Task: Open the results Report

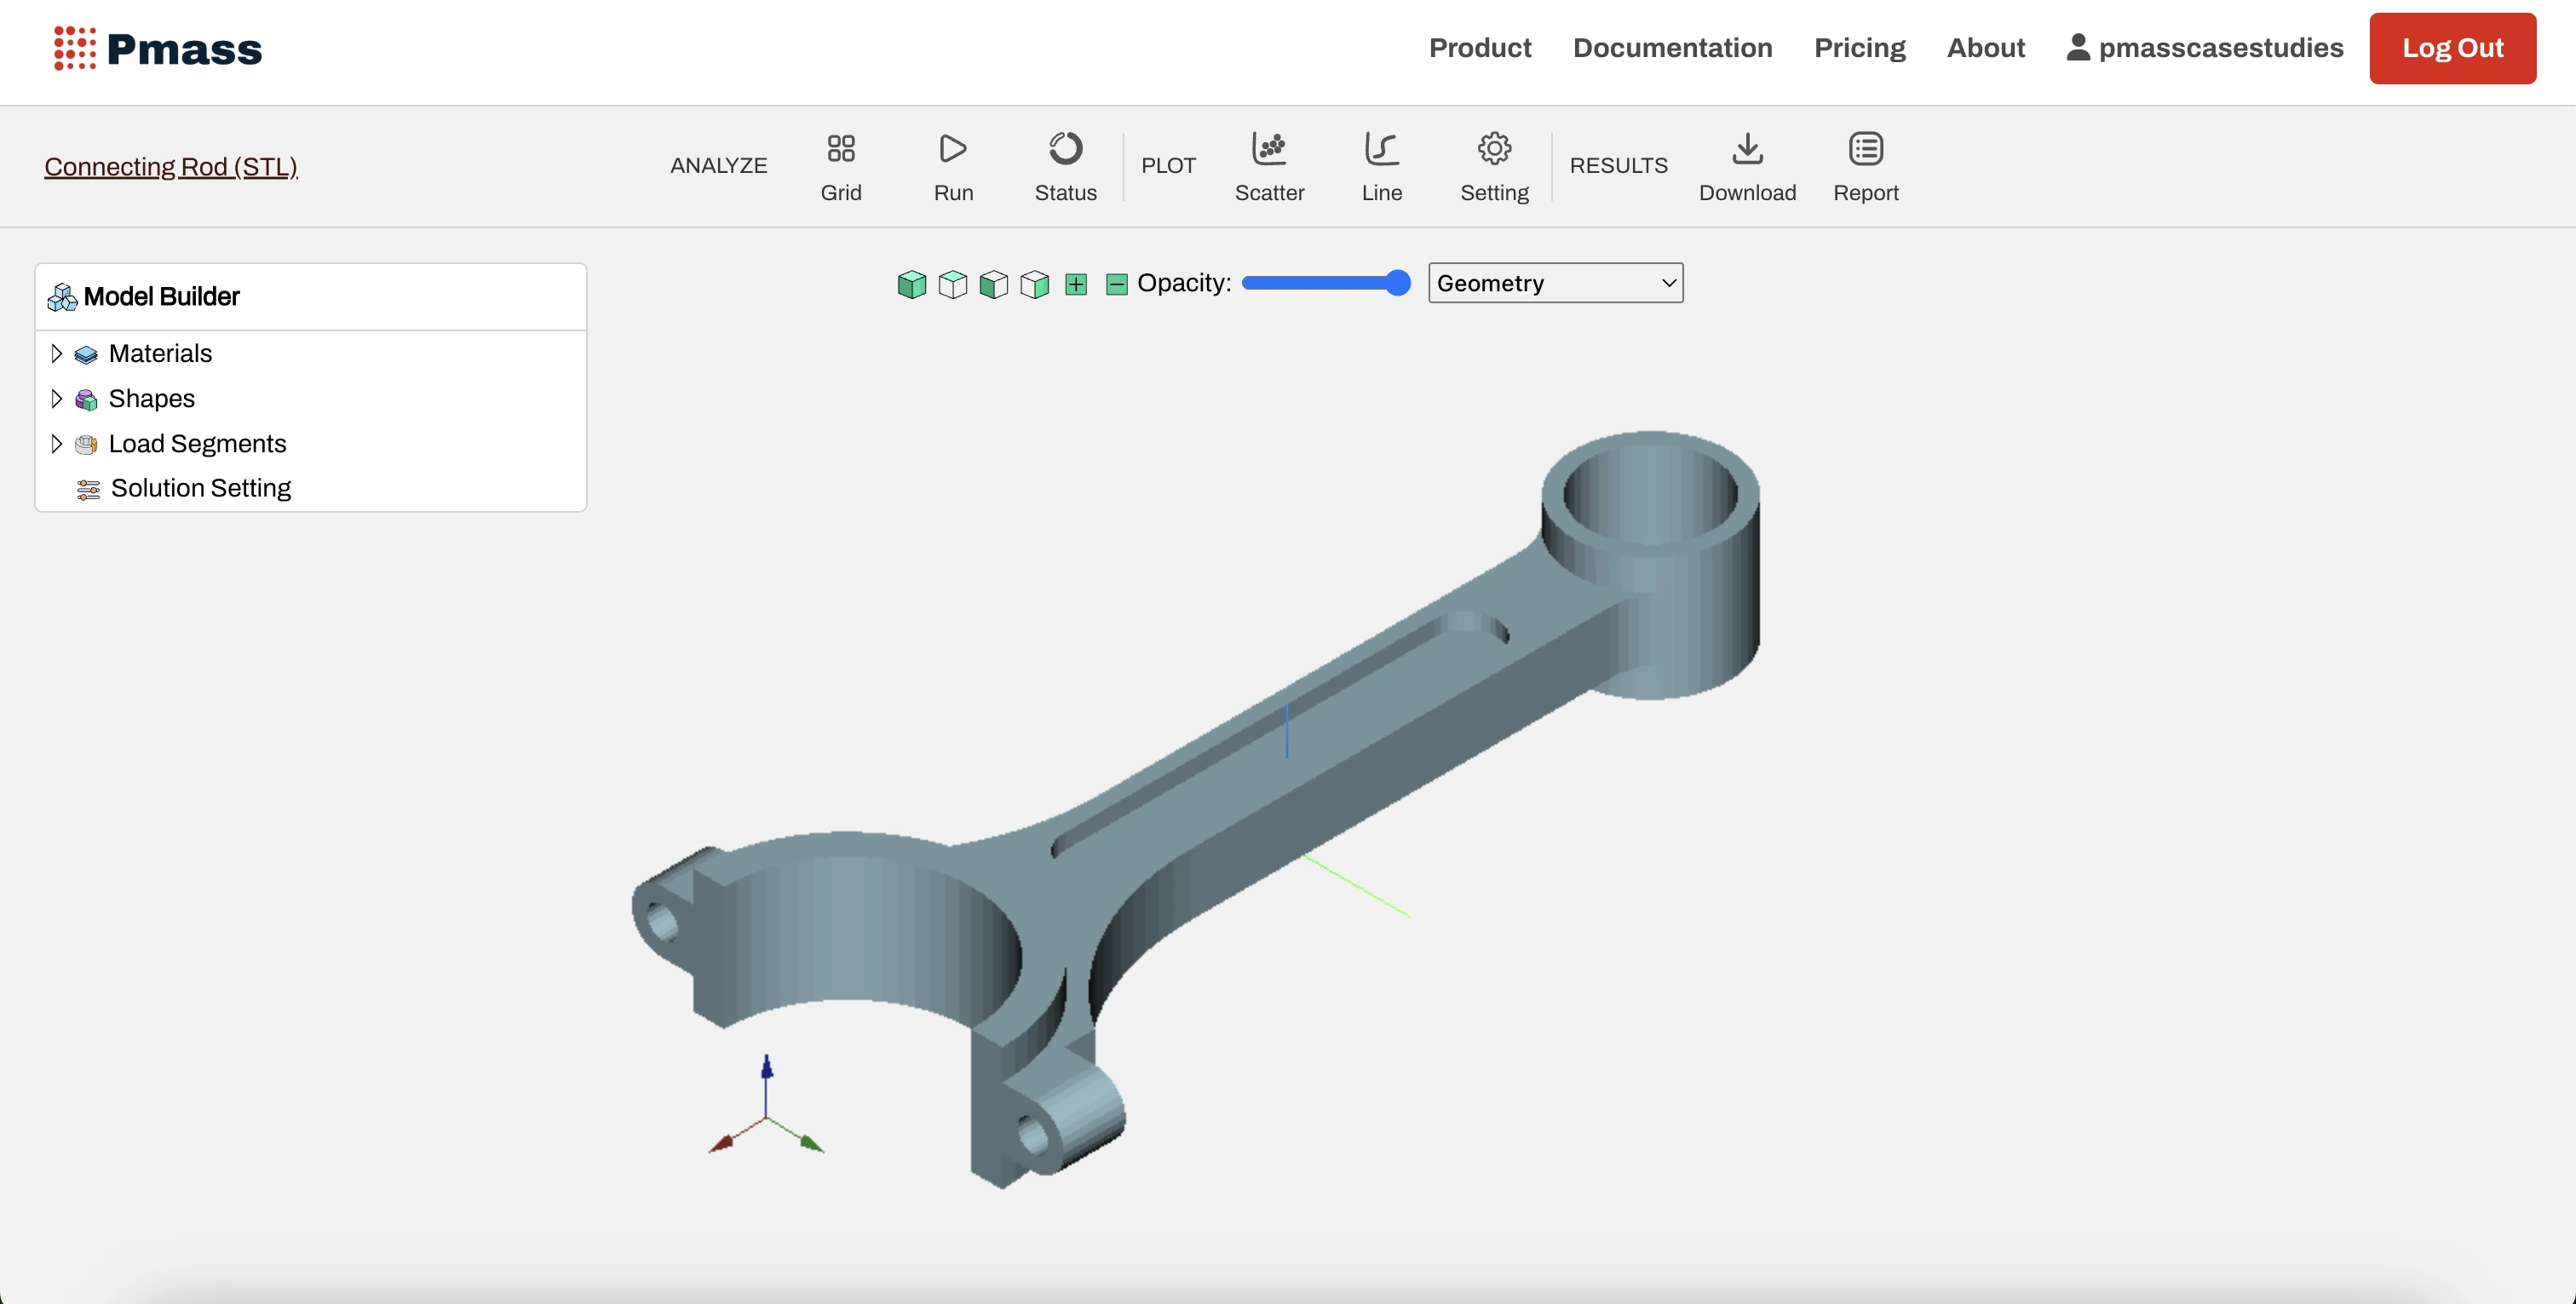Action: pos(1865,166)
